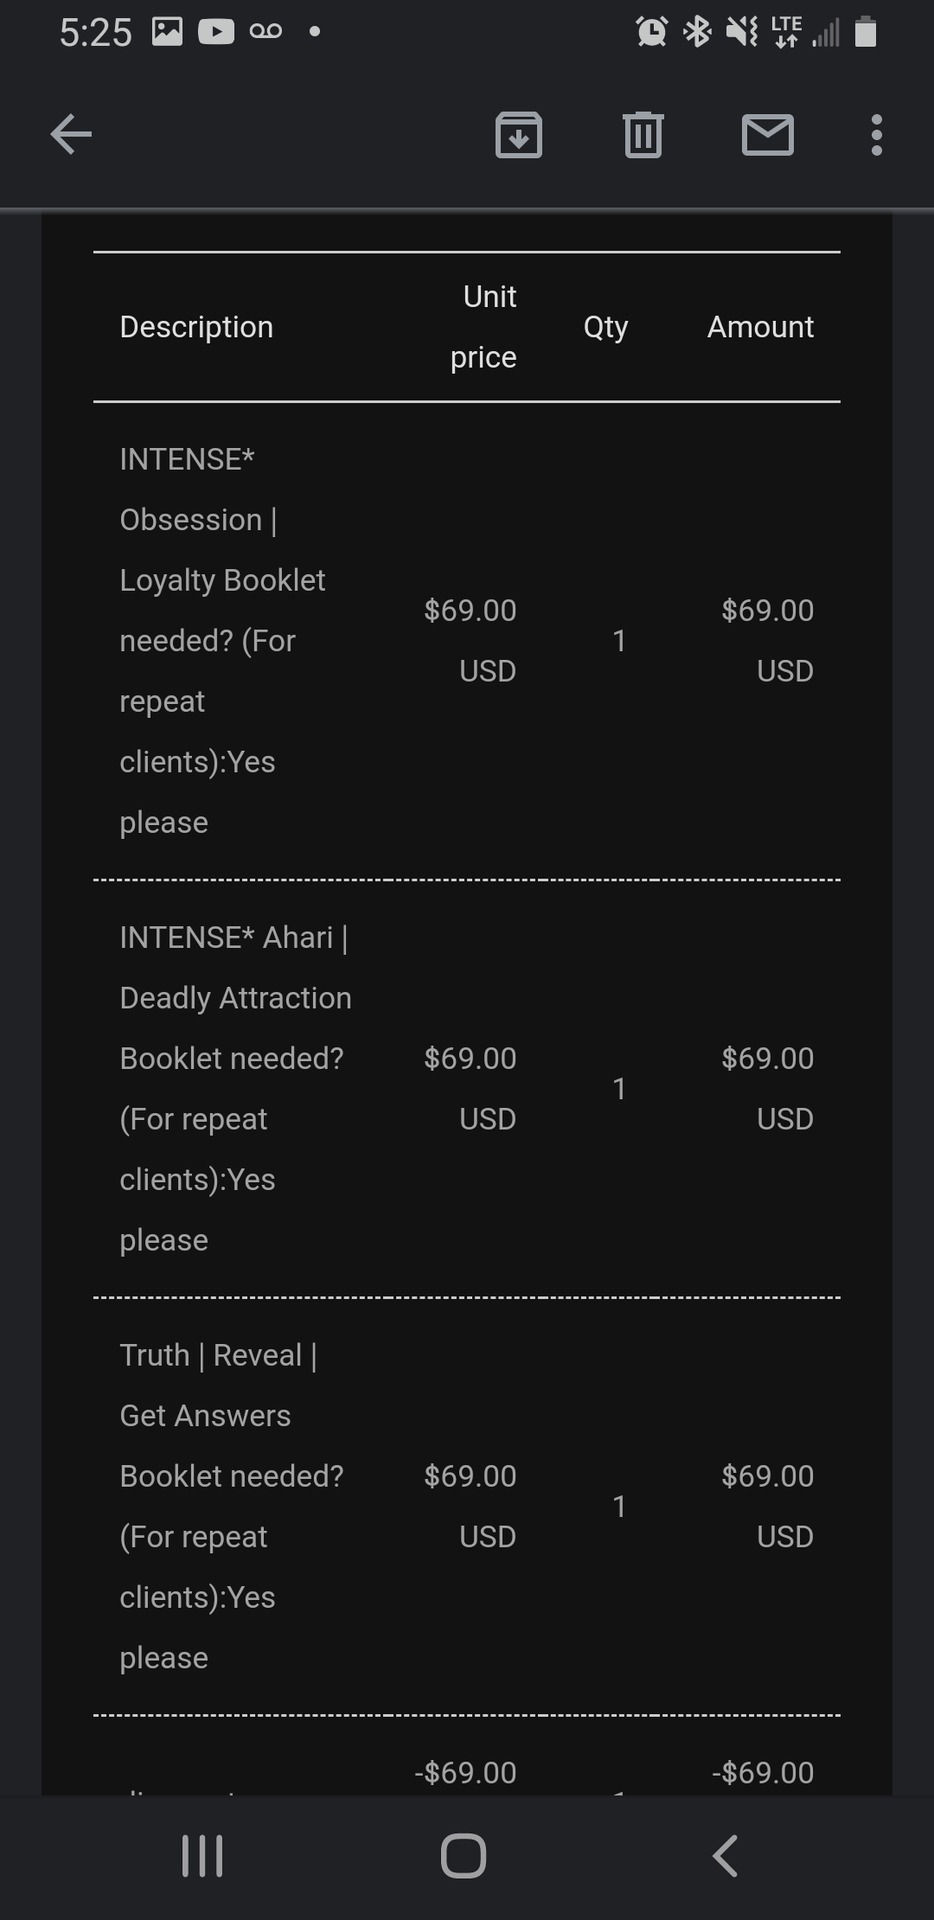Tap the back arrow to leave email
Screen dimensions: 934x1920
[71, 134]
